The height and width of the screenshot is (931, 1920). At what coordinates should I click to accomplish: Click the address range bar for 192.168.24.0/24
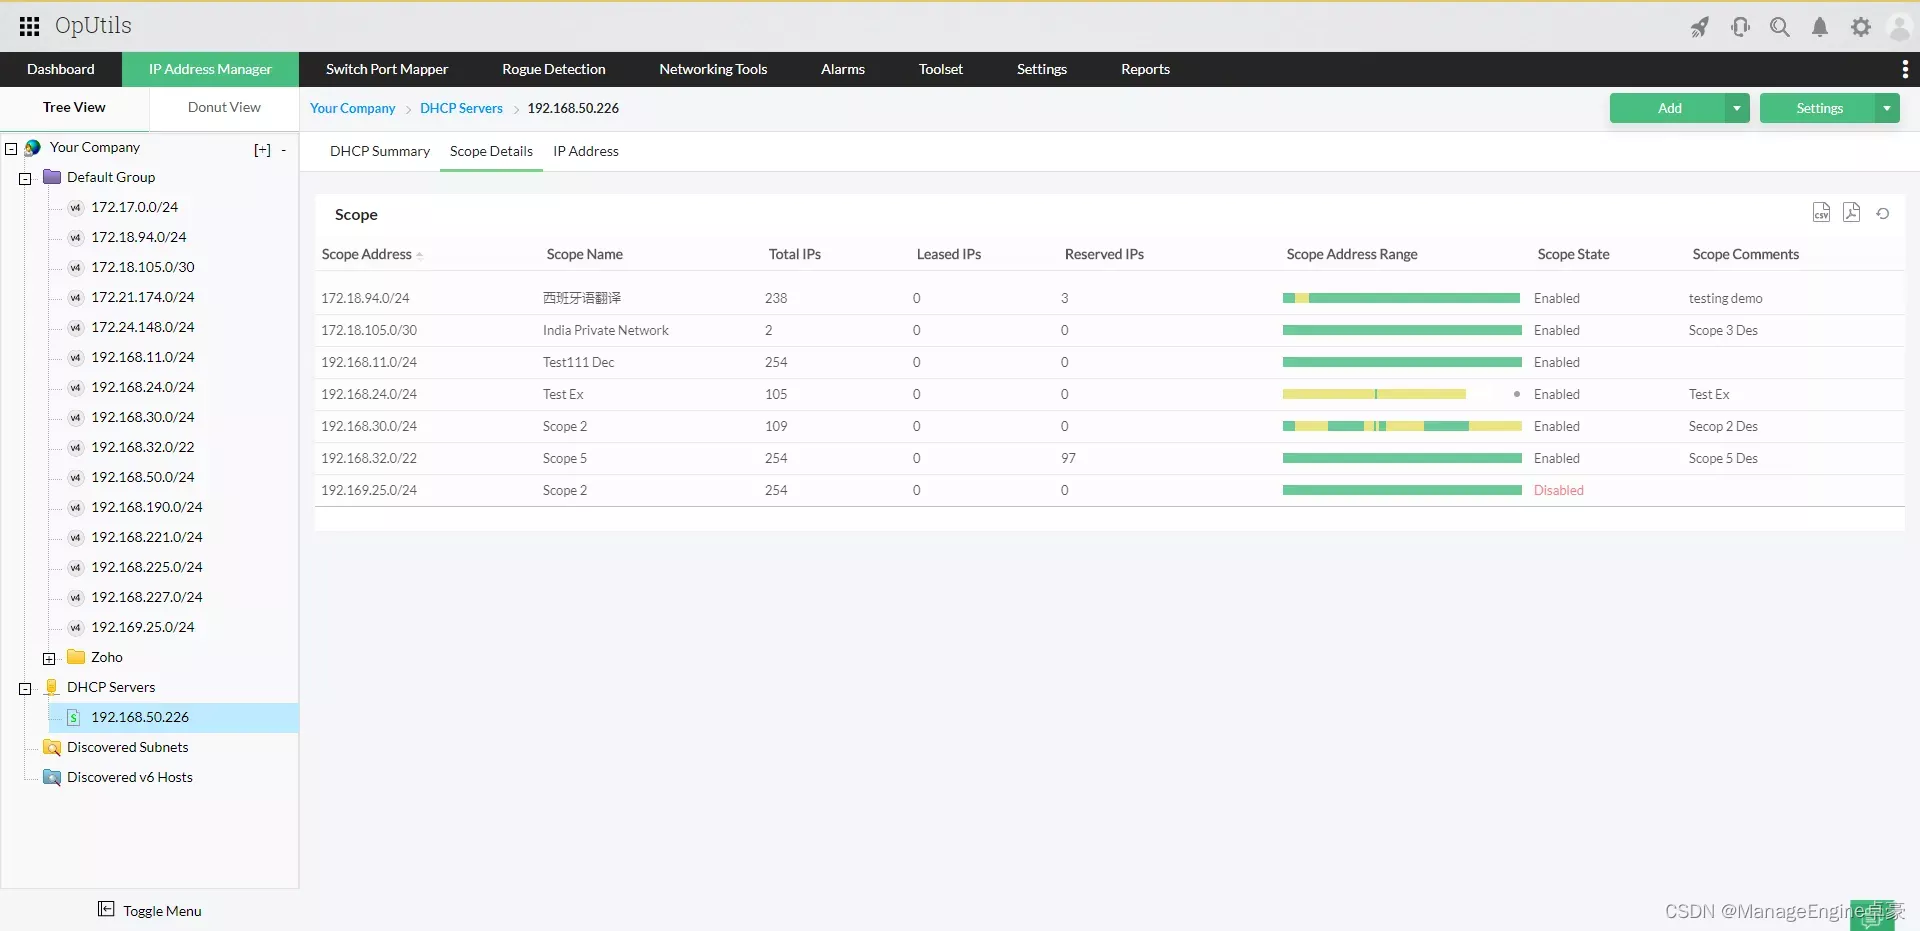click(x=1374, y=394)
